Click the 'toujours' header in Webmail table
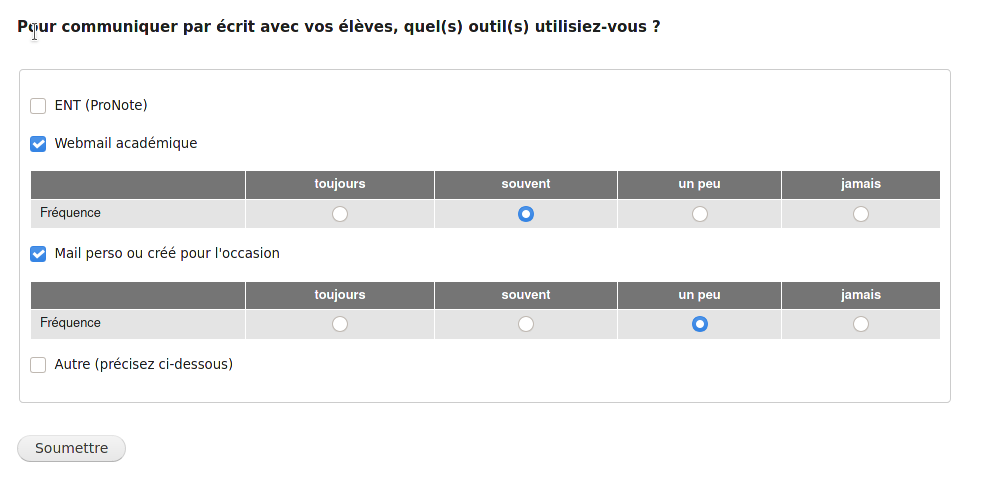This screenshot has width=983, height=487. (x=340, y=184)
